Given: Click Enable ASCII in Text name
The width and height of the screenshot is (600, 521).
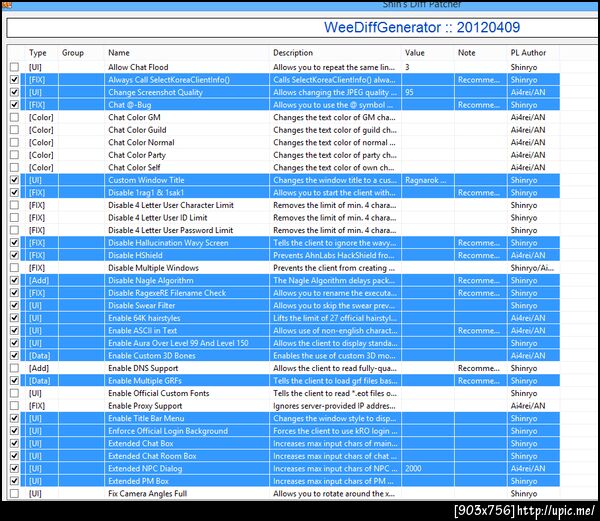Looking at the screenshot, I should pos(143,331).
